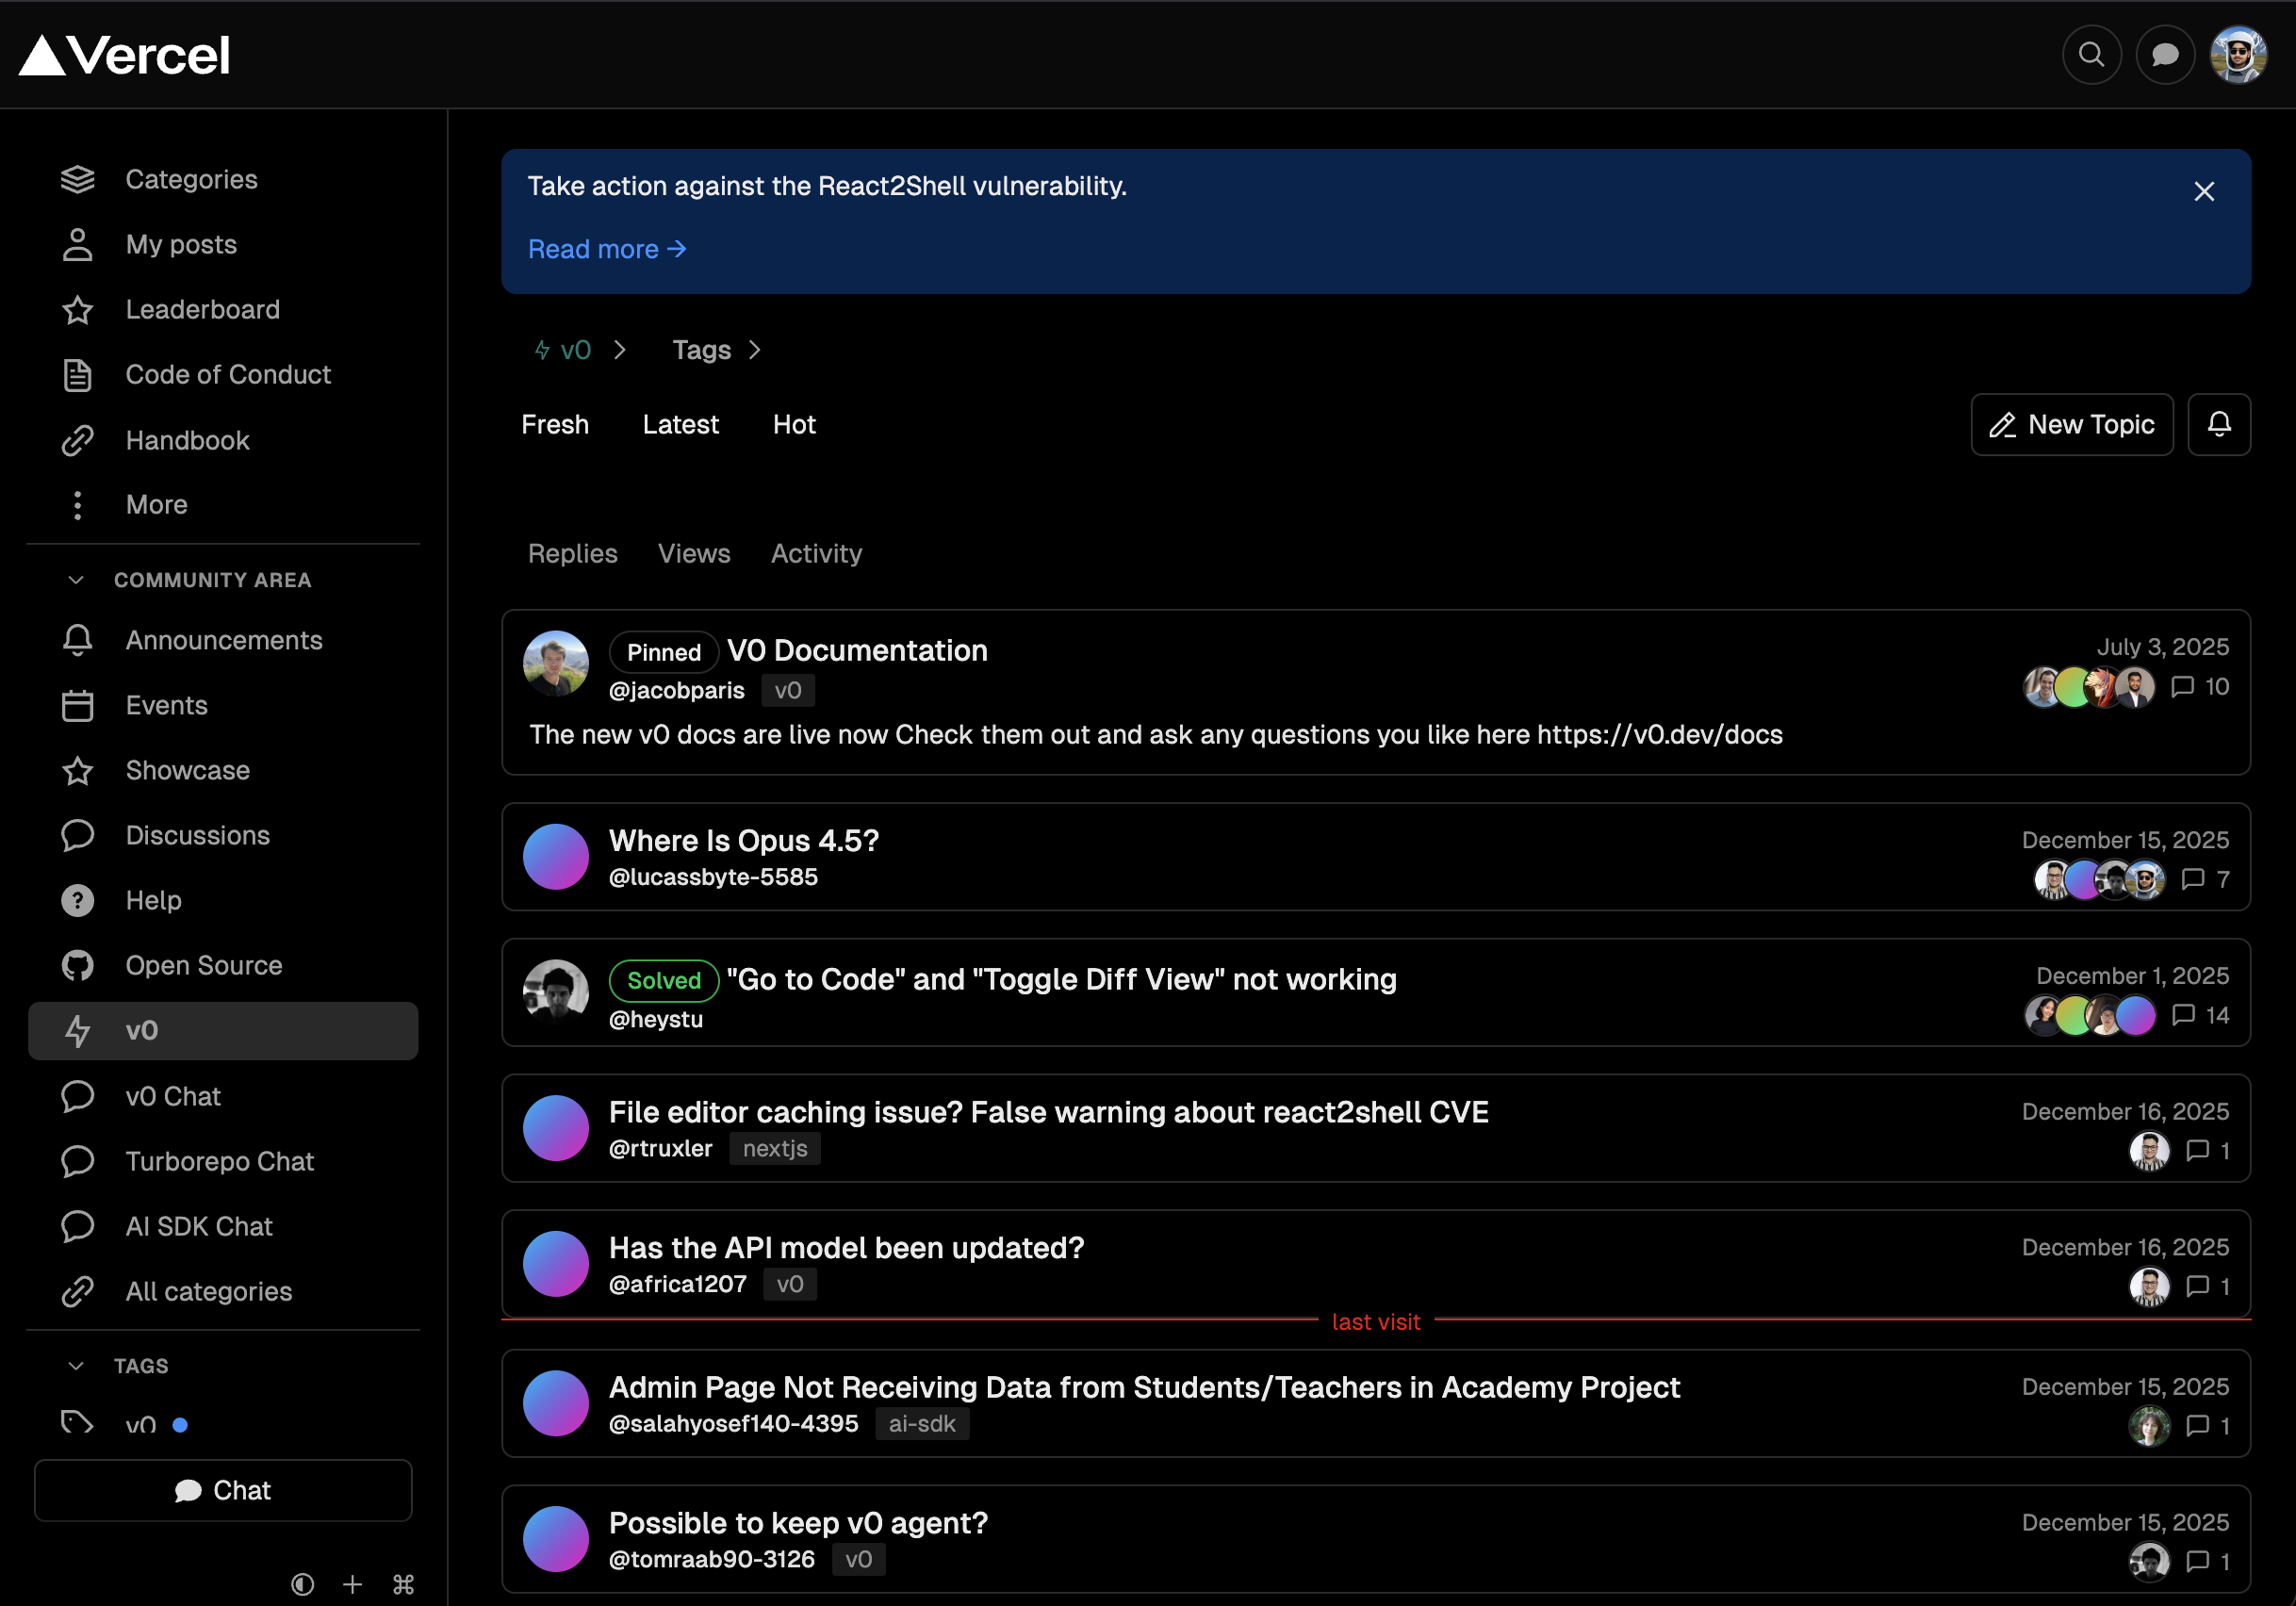This screenshot has width=2296, height=1606.
Task: Collapse the Tags section in the sidebar
Action: pyautogui.click(x=77, y=1365)
